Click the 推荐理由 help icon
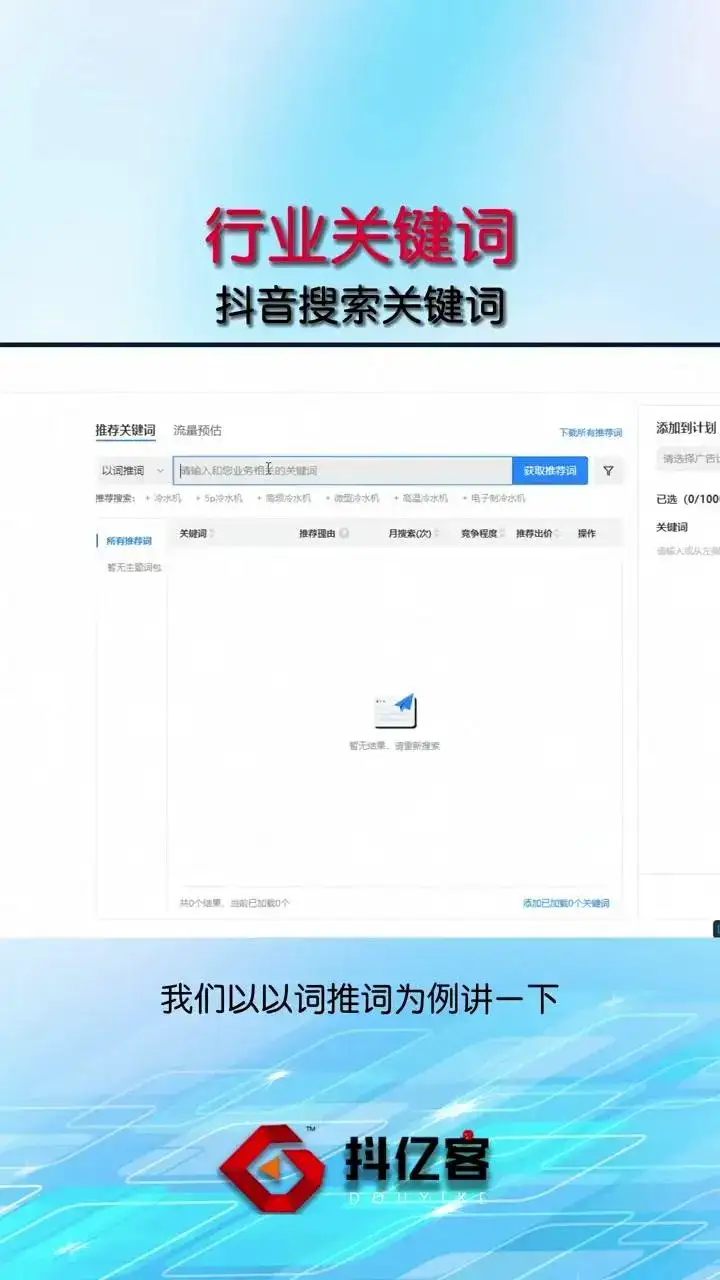Screen dimensions: 720x1280 click(344, 533)
